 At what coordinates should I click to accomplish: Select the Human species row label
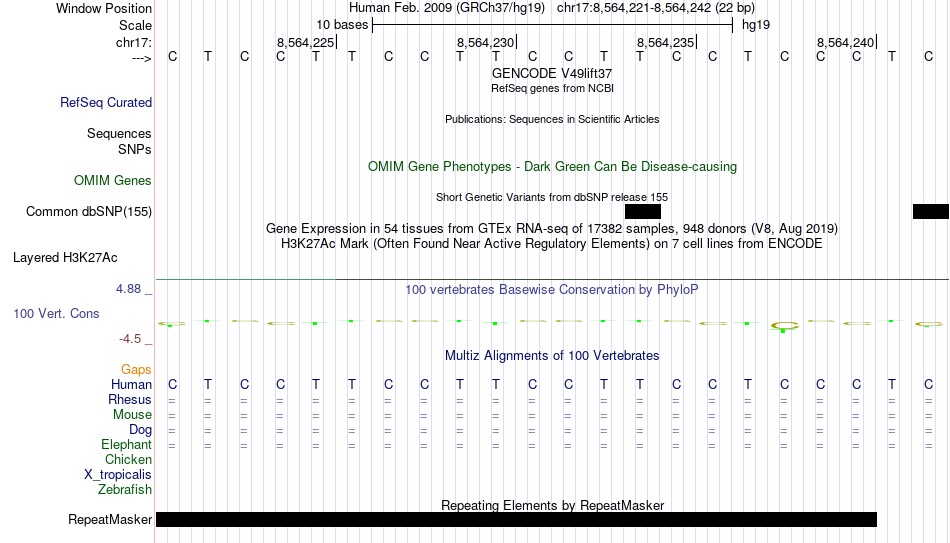131,385
